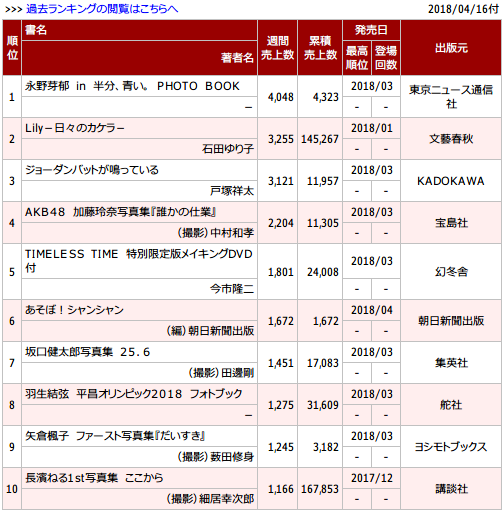504x515 pixels.
Task: Click editor (編)朝日新聞出版 in author row
Action: click(x=210, y=331)
